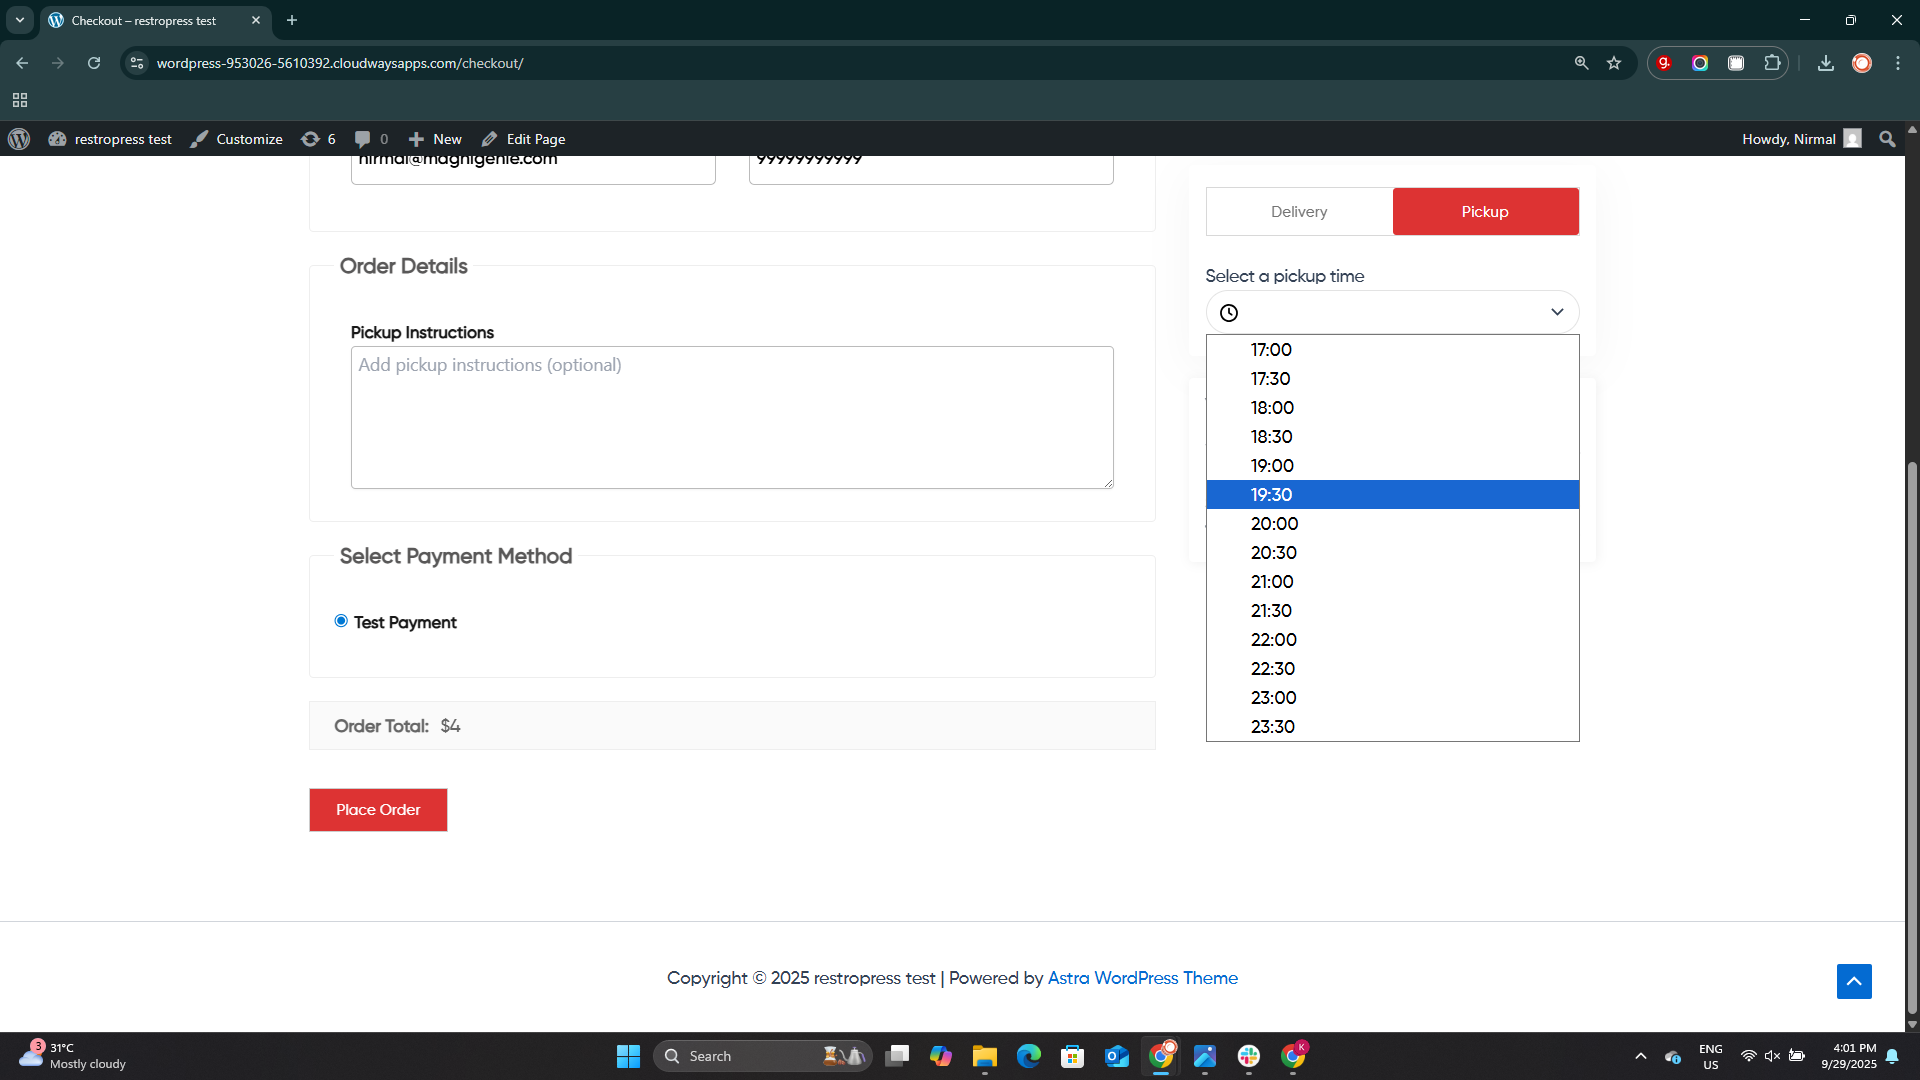Open the pickup time dropdown chevron
1920x1080 pixels.
coord(1557,311)
